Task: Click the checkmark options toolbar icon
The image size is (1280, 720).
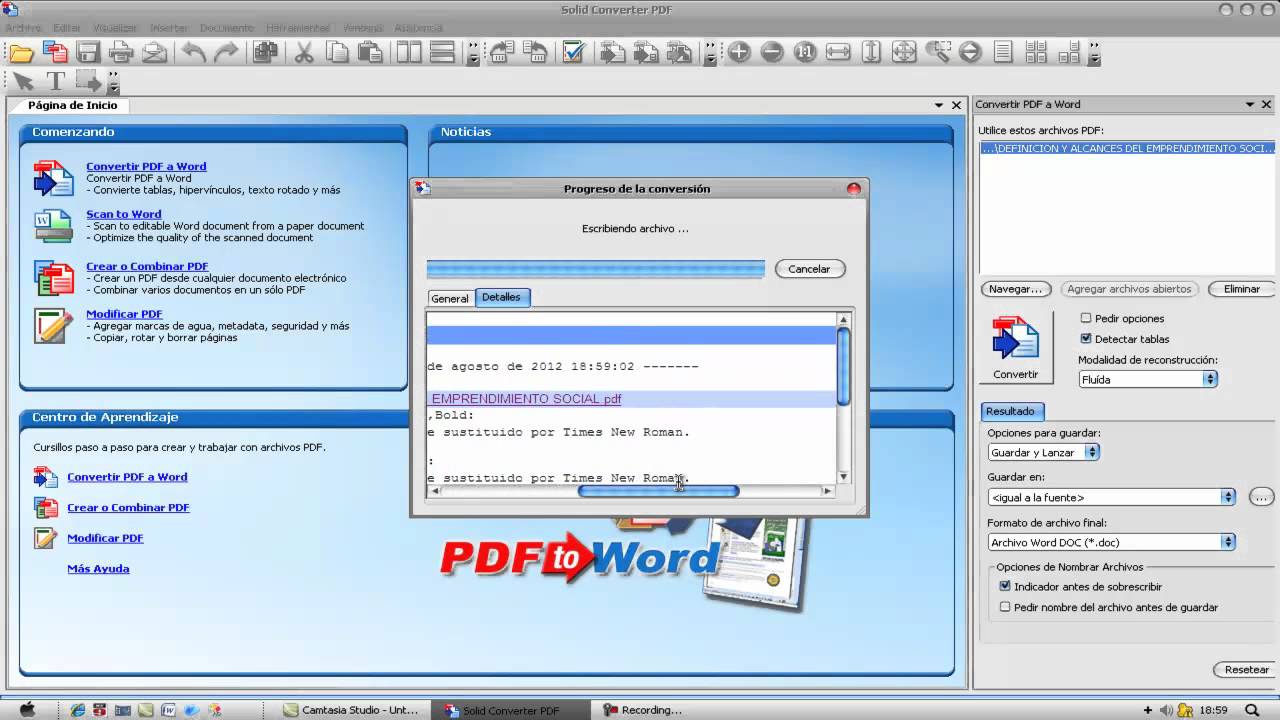Action: (573, 53)
